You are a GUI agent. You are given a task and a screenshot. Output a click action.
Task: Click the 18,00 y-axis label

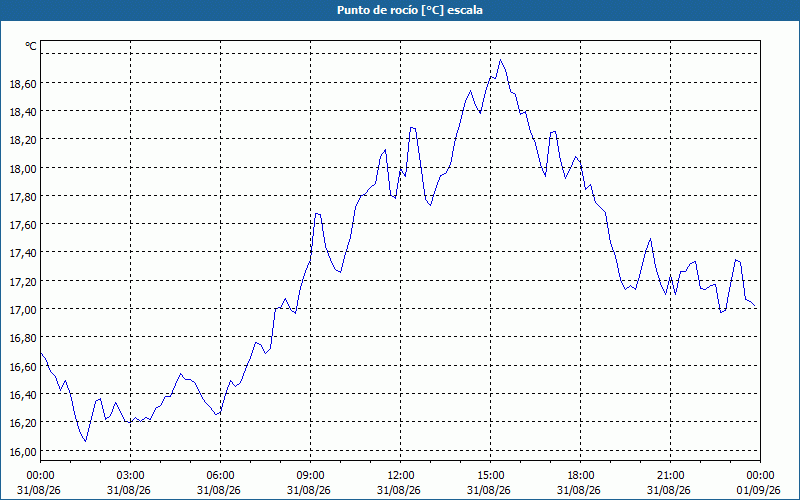tap(23, 168)
